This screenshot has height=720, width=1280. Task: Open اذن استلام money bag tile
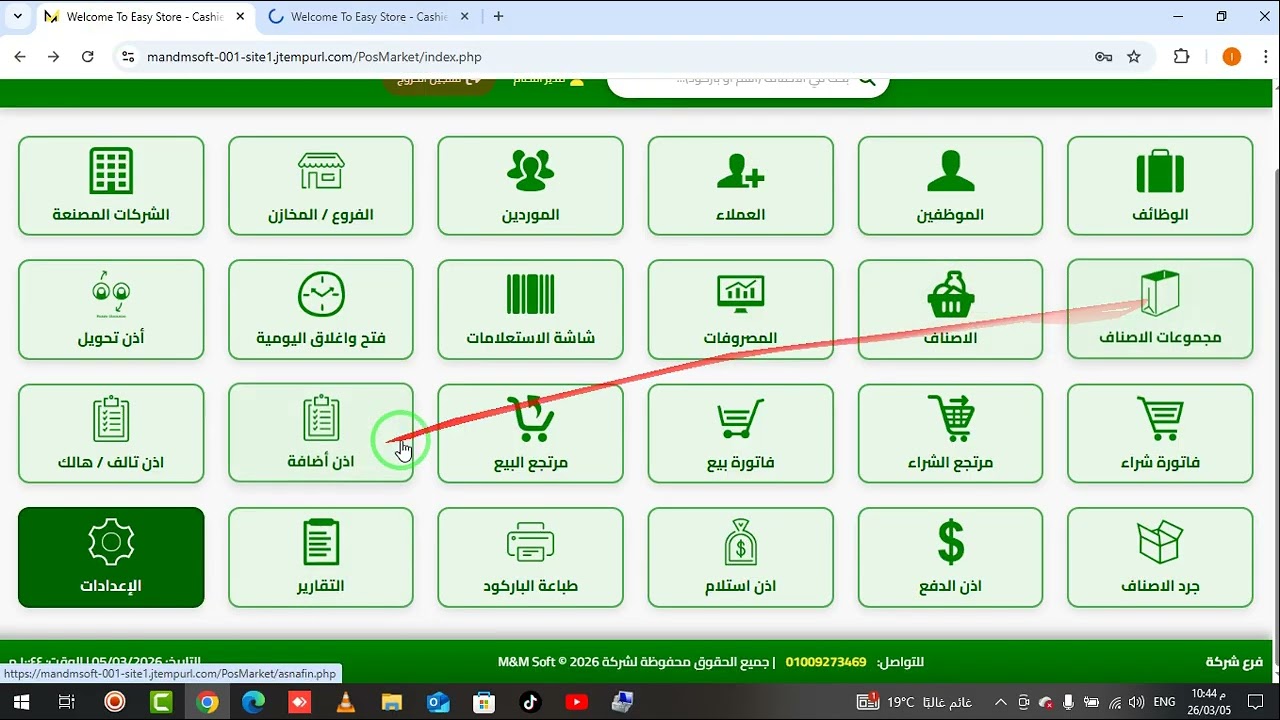tap(740, 558)
